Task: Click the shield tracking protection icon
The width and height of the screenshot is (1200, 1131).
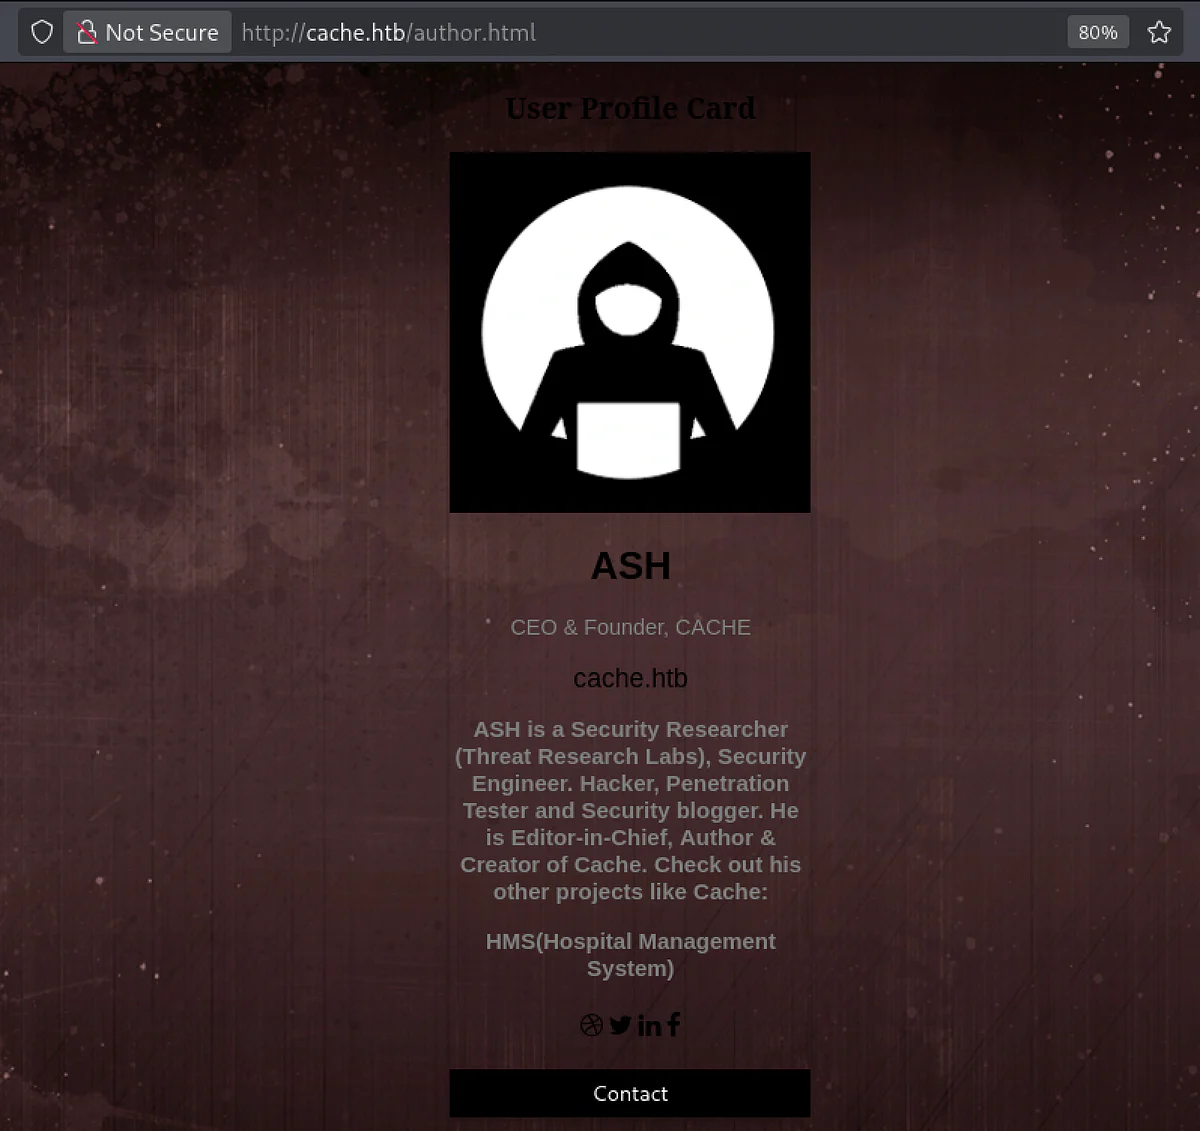Action: pos(42,32)
